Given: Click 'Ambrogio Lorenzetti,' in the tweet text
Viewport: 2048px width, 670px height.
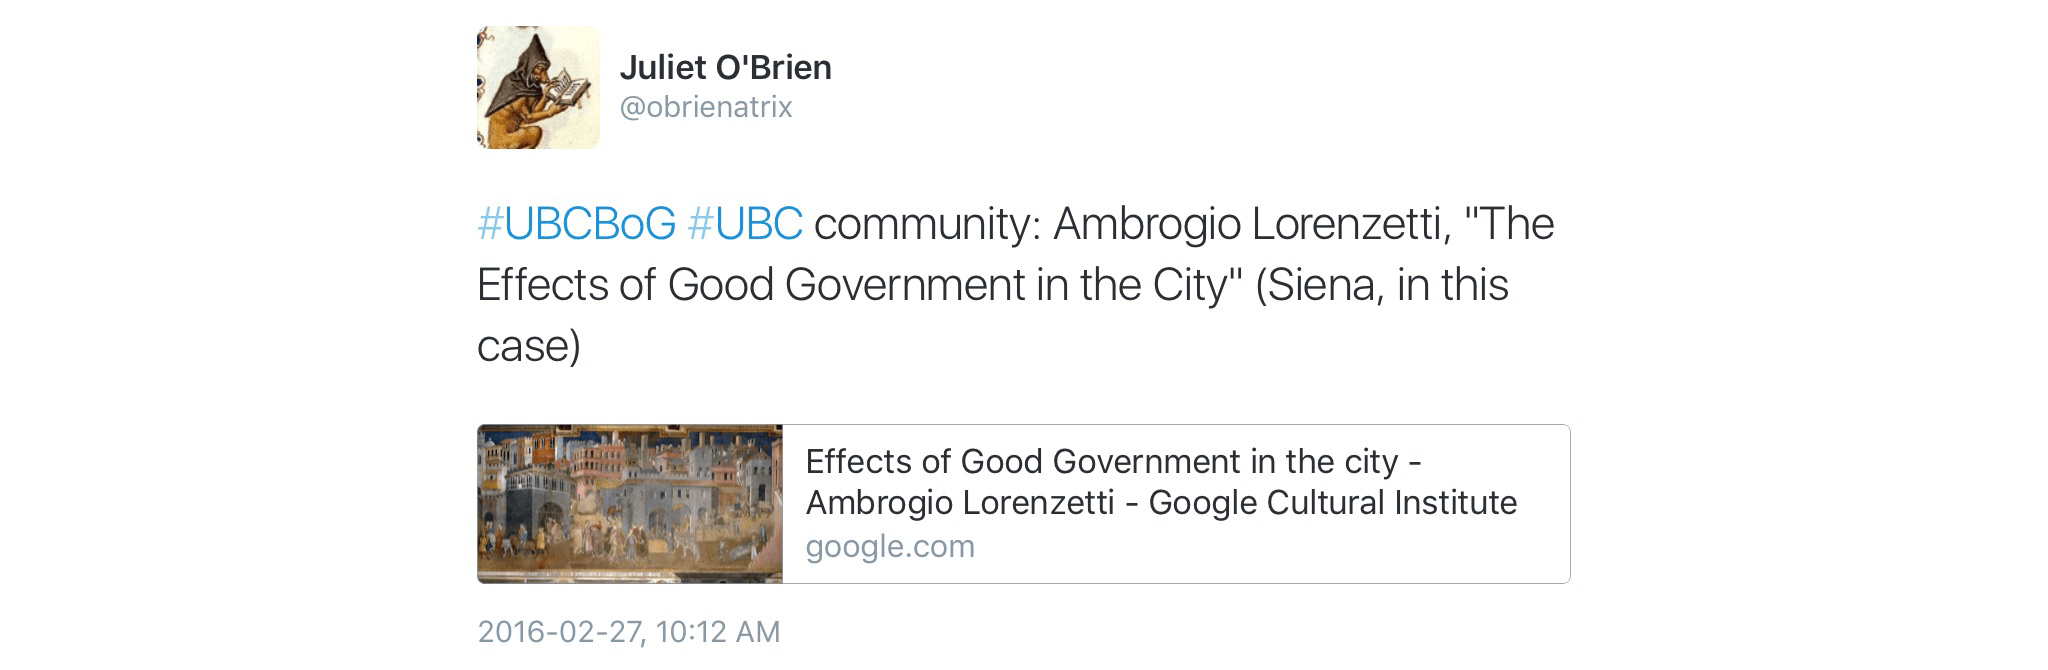Looking at the screenshot, I should [1252, 224].
